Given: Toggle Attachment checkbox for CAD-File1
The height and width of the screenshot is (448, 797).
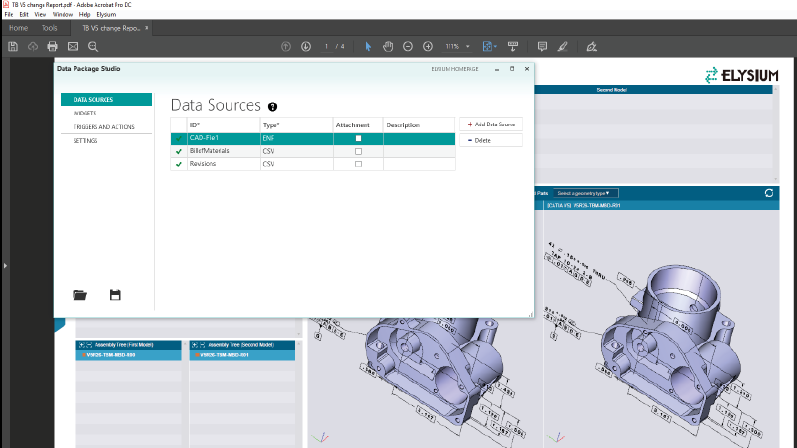Looking at the screenshot, I should [x=358, y=139].
